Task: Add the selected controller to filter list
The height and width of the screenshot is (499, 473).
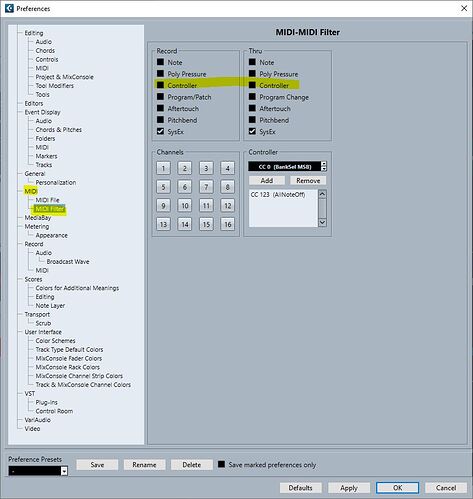Action: [267, 180]
